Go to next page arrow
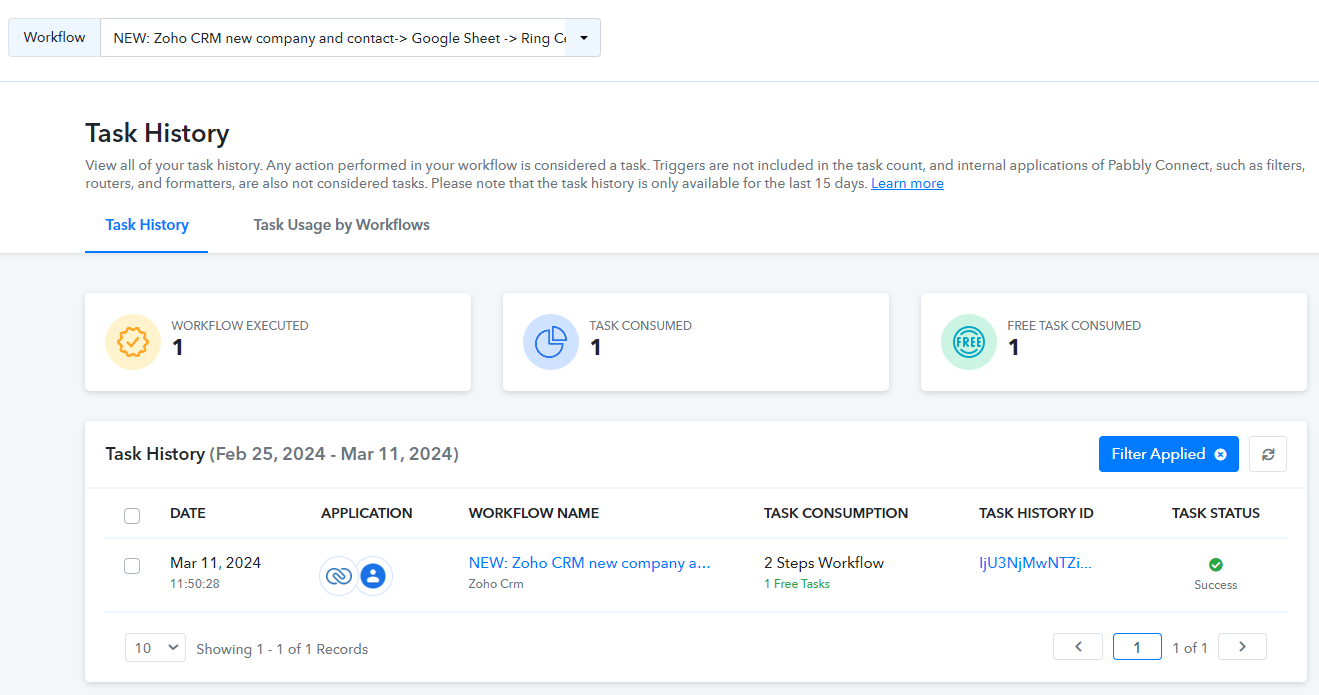 (1242, 647)
